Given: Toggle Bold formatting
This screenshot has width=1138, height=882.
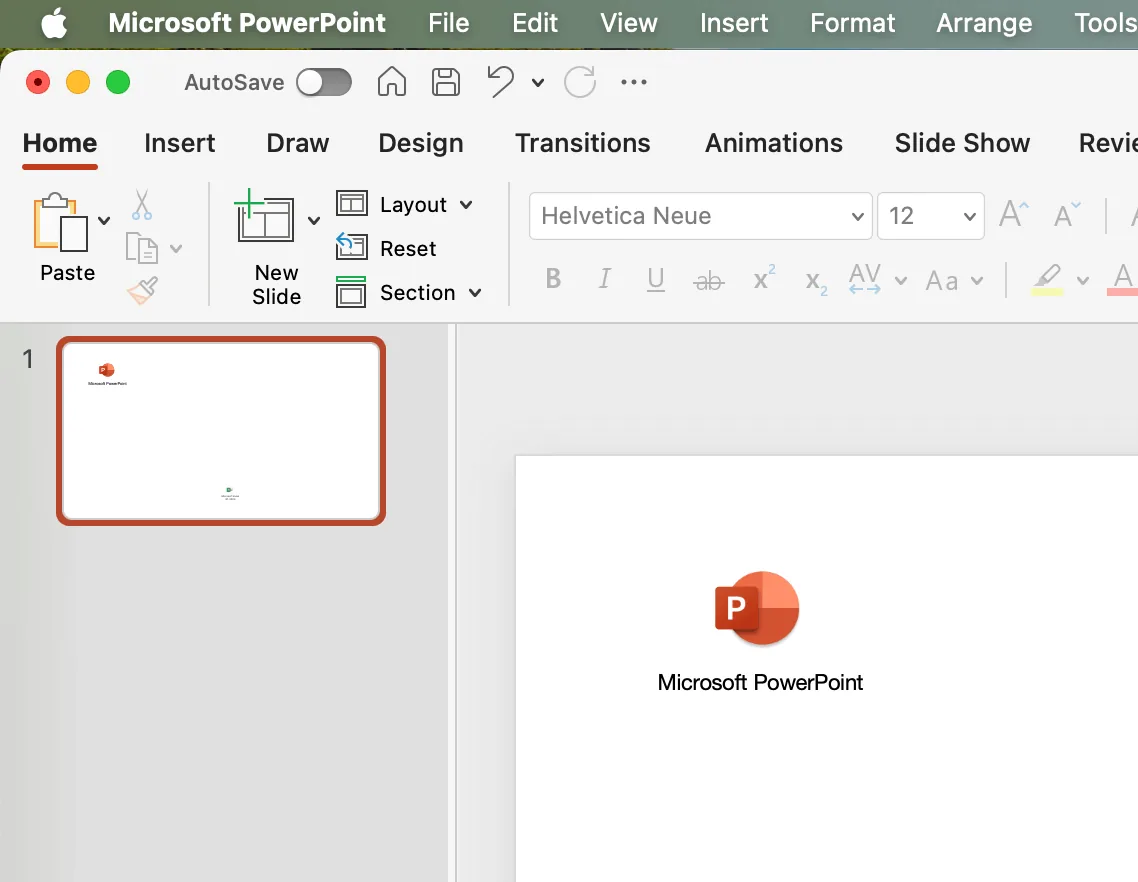Looking at the screenshot, I should click(553, 279).
